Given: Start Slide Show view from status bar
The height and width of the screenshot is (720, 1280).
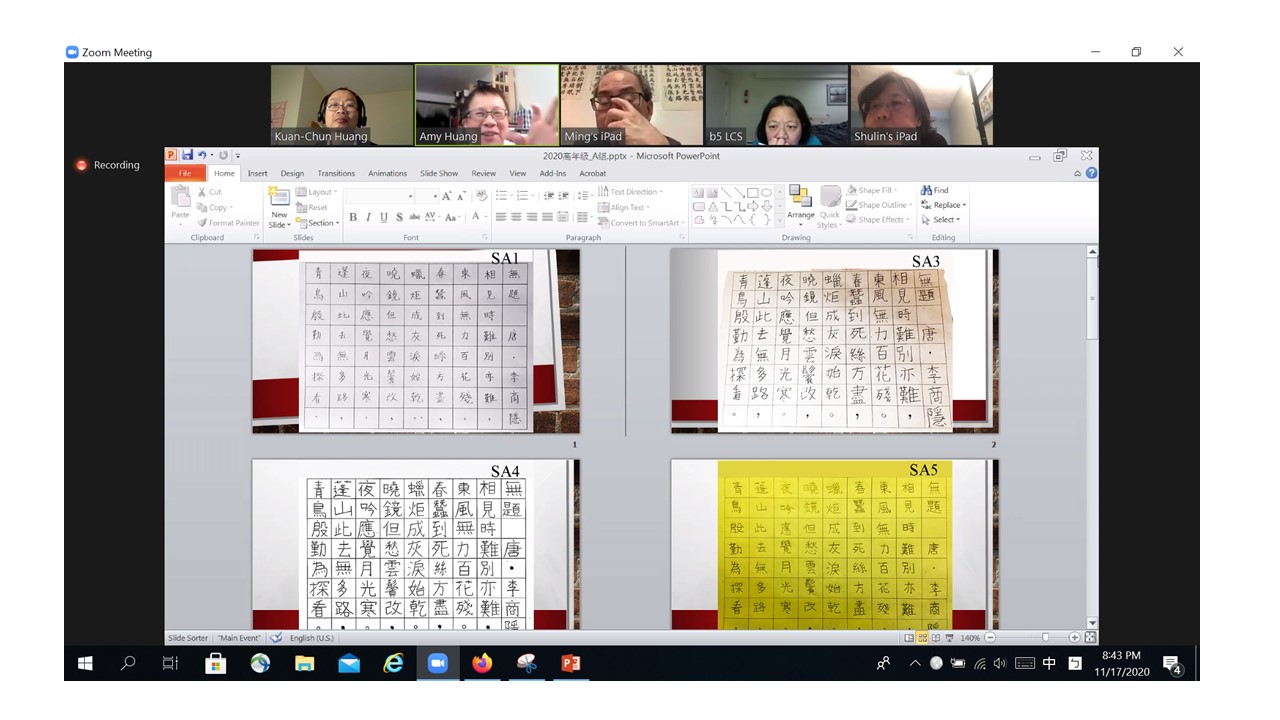Looking at the screenshot, I should coord(950,638).
